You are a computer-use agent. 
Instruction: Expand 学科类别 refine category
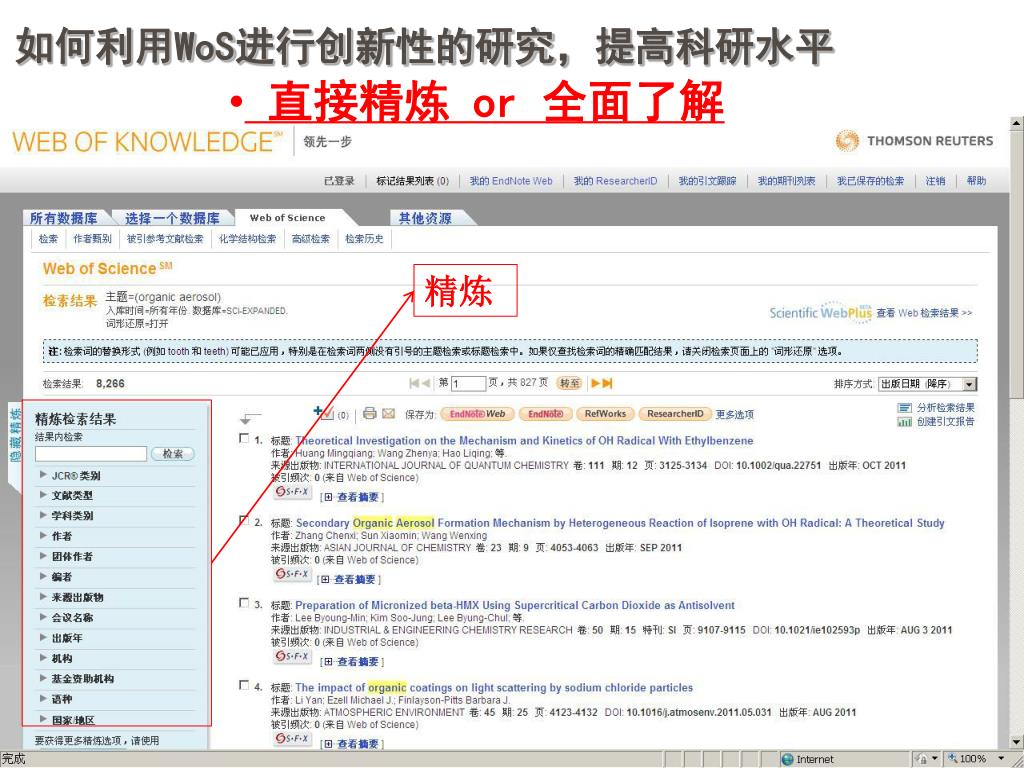point(43,515)
